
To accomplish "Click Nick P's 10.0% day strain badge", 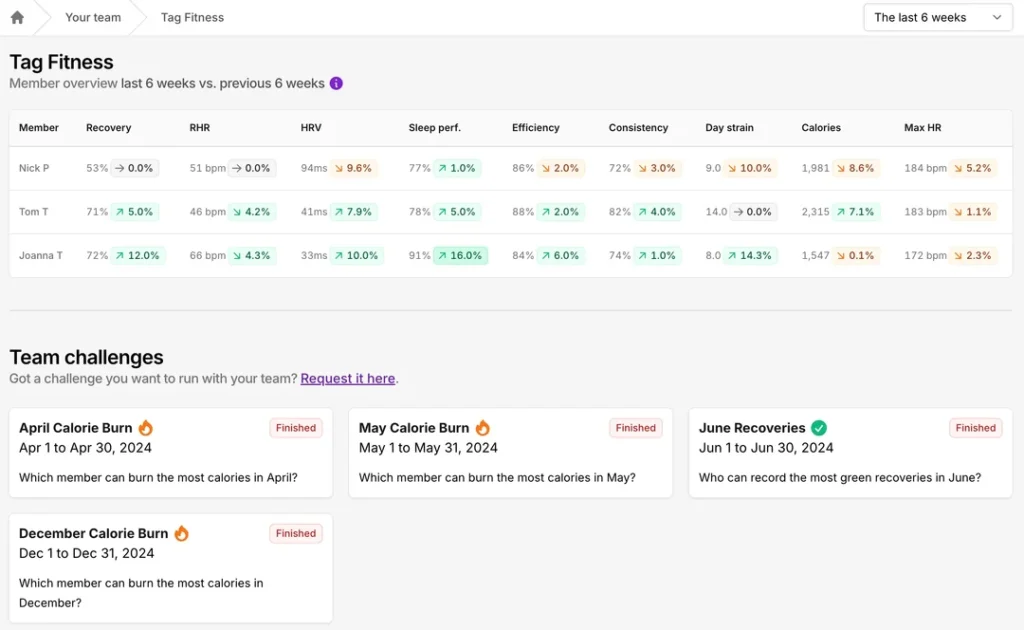I will coord(750,168).
